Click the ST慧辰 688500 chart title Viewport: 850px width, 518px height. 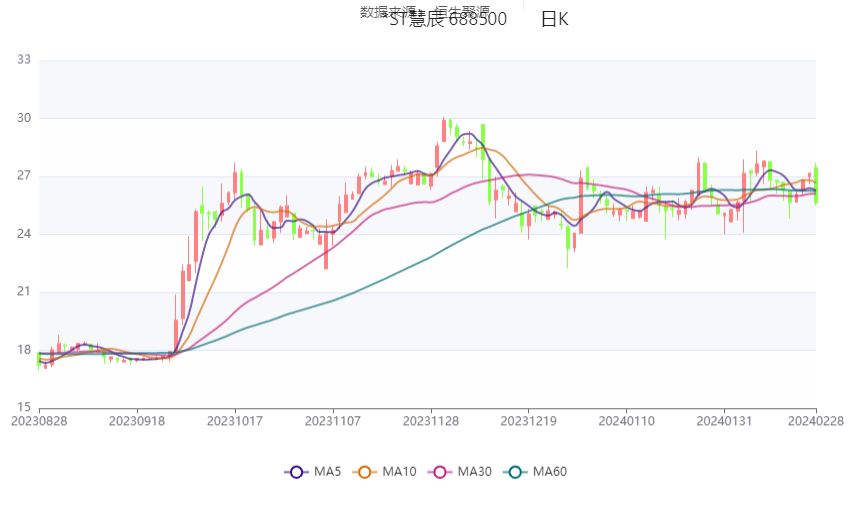pyautogui.click(x=448, y=19)
